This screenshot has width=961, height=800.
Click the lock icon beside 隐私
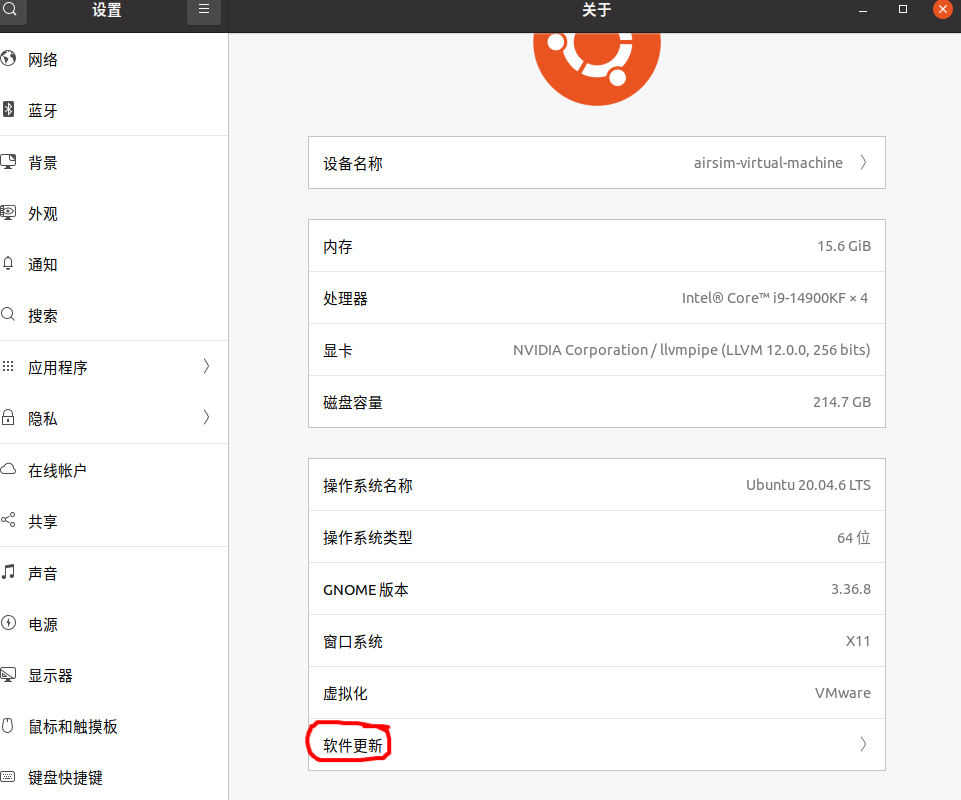8,417
